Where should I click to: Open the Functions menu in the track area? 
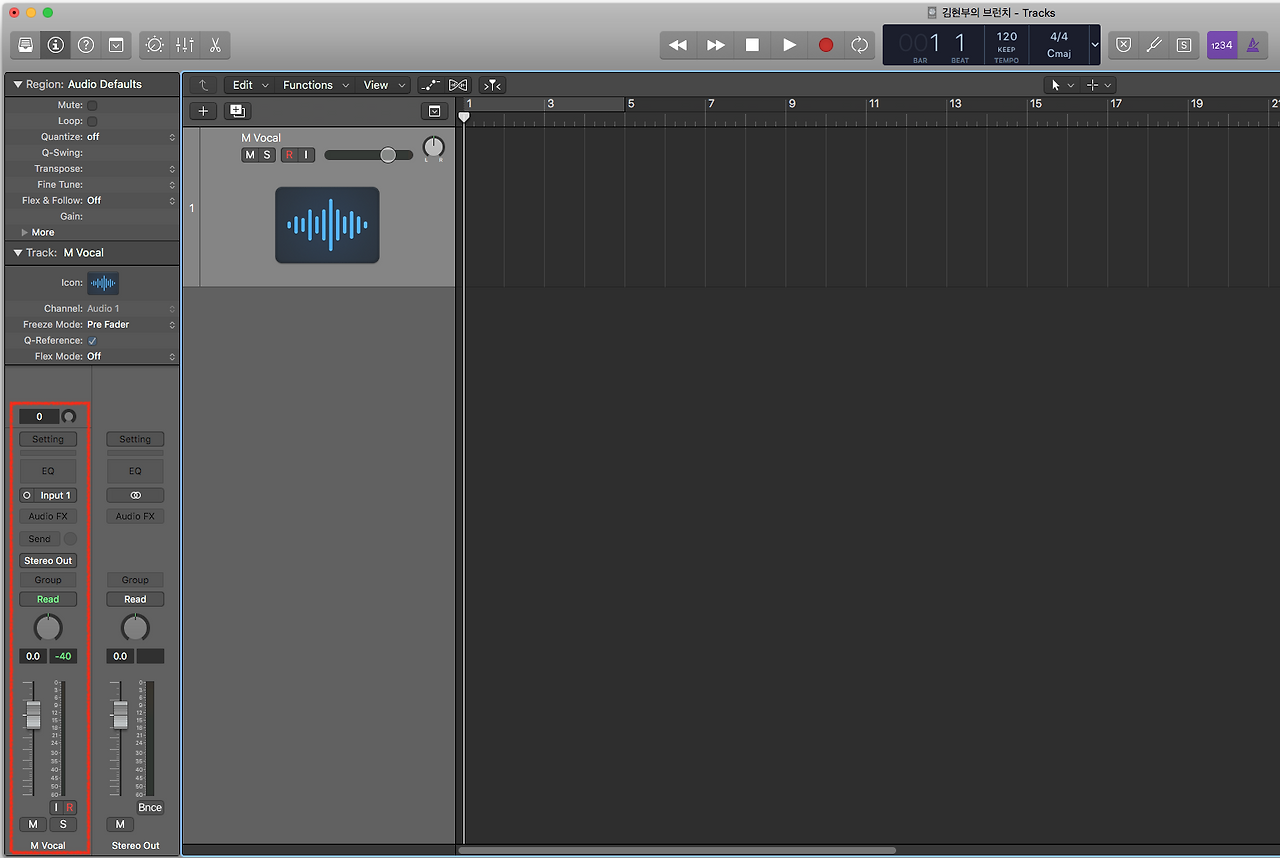click(310, 85)
